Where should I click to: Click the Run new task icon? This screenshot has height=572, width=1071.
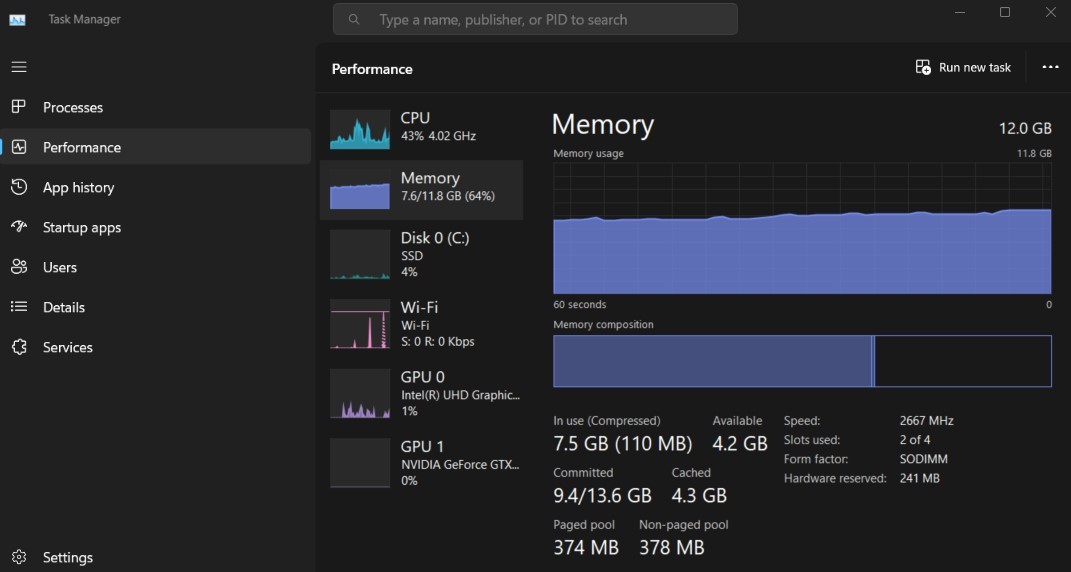[x=923, y=67]
